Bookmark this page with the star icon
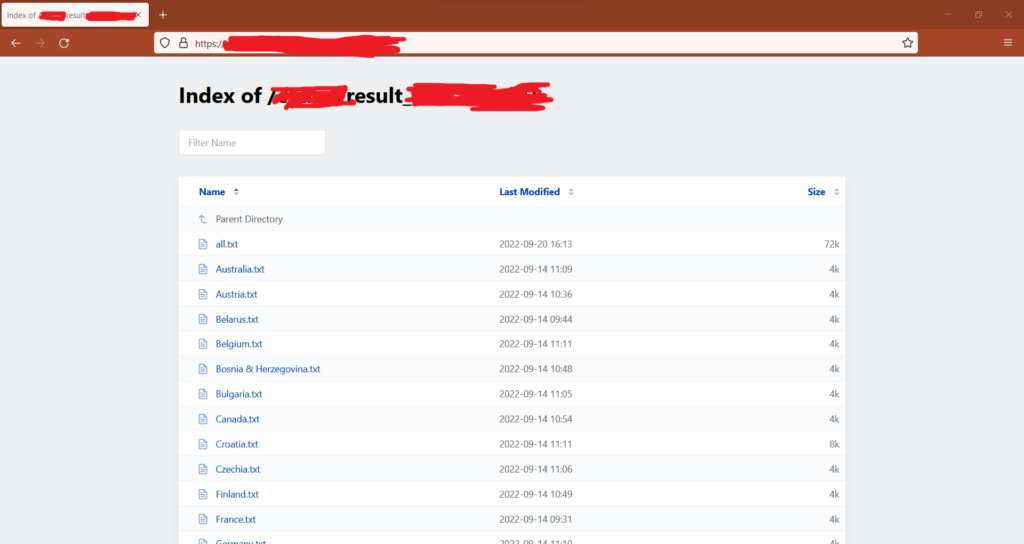 pyautogui.click(x=908, y=43)
